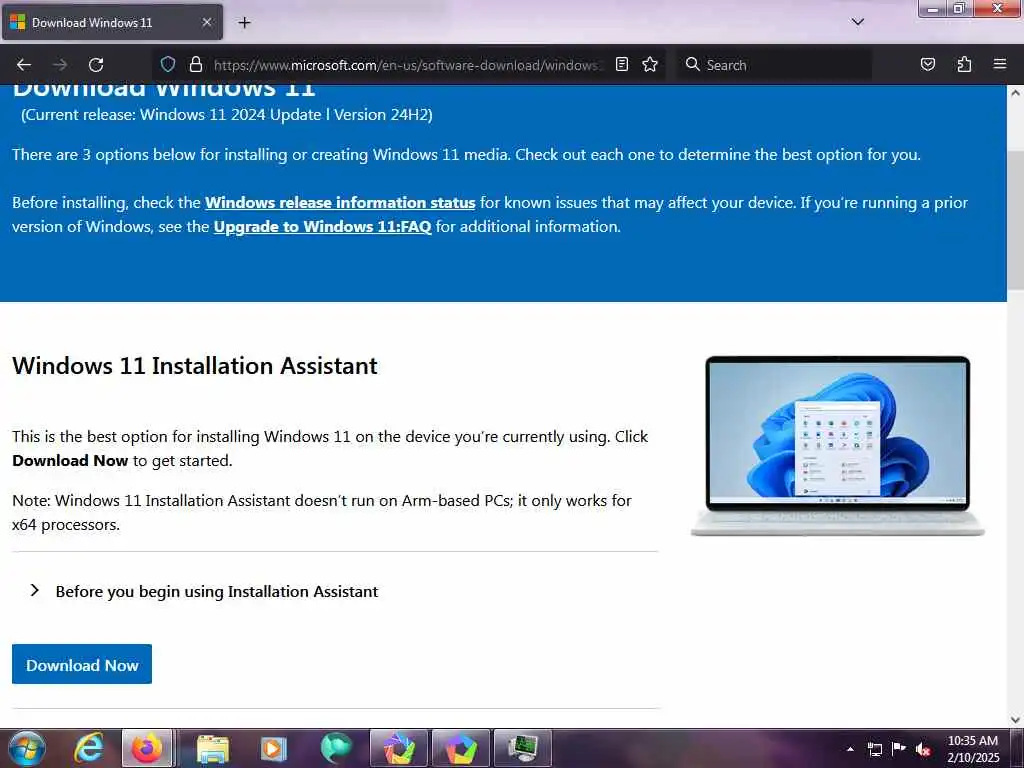This screenshot has height=768, width=1024.
Task: Open Windows Explorer file manager
Action: [212, 748]
